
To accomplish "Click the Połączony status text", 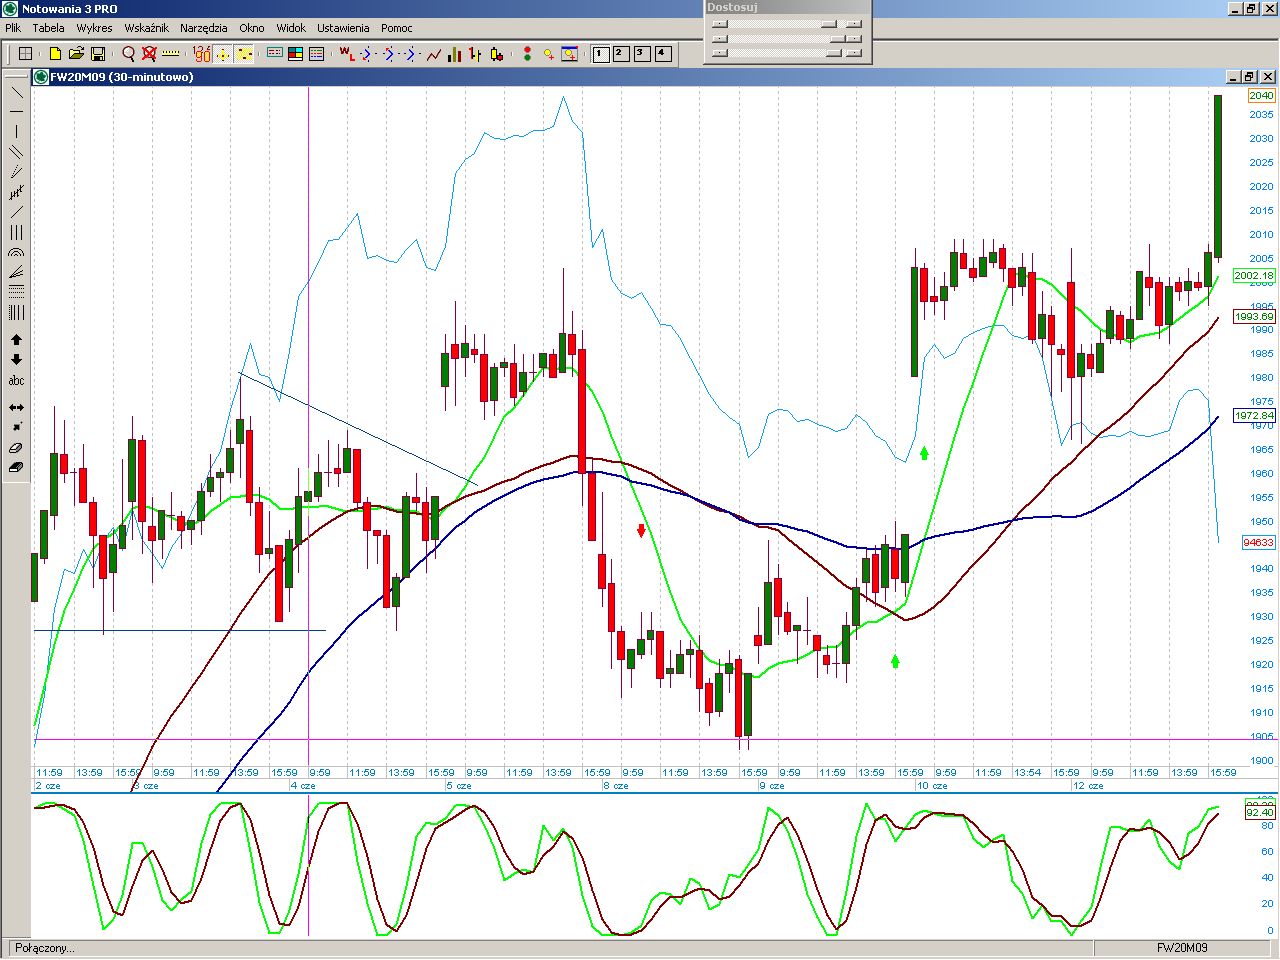I will (44, 948).
